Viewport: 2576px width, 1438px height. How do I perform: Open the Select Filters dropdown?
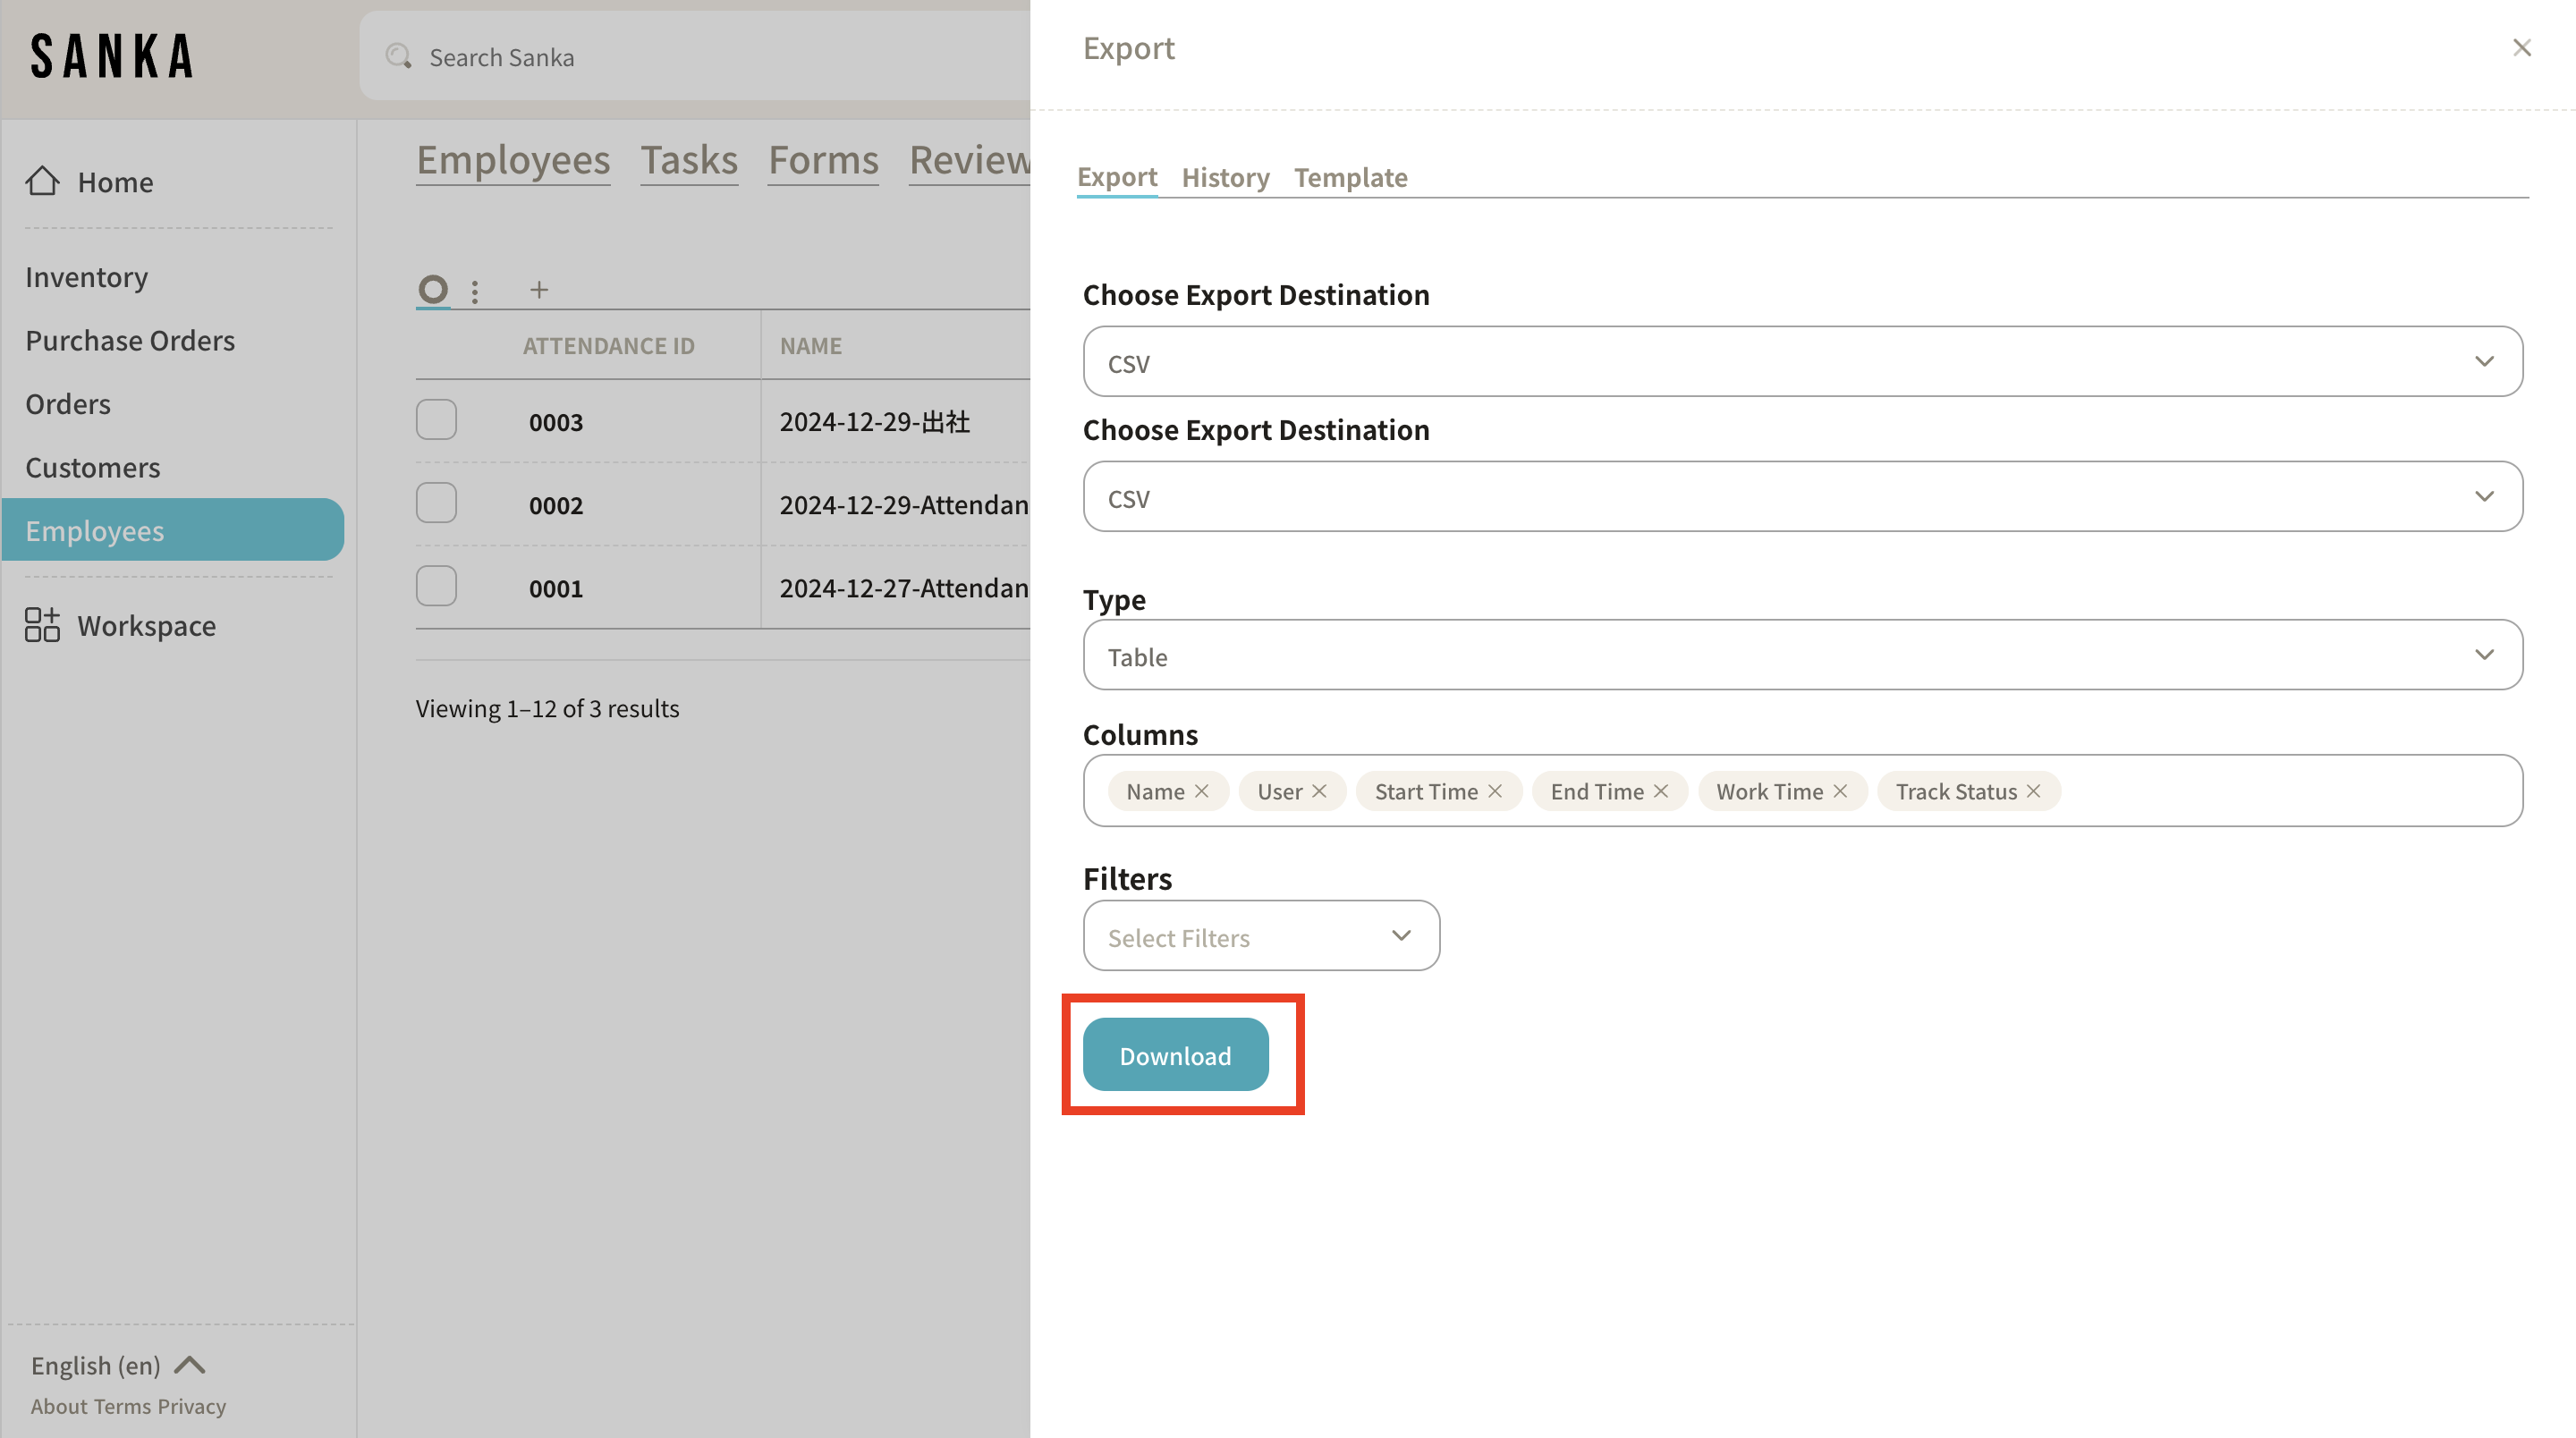(1261, 936)
